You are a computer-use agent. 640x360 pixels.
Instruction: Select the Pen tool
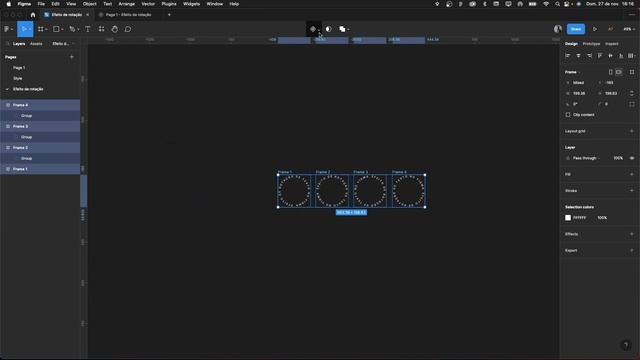click(x=72, y=29)
